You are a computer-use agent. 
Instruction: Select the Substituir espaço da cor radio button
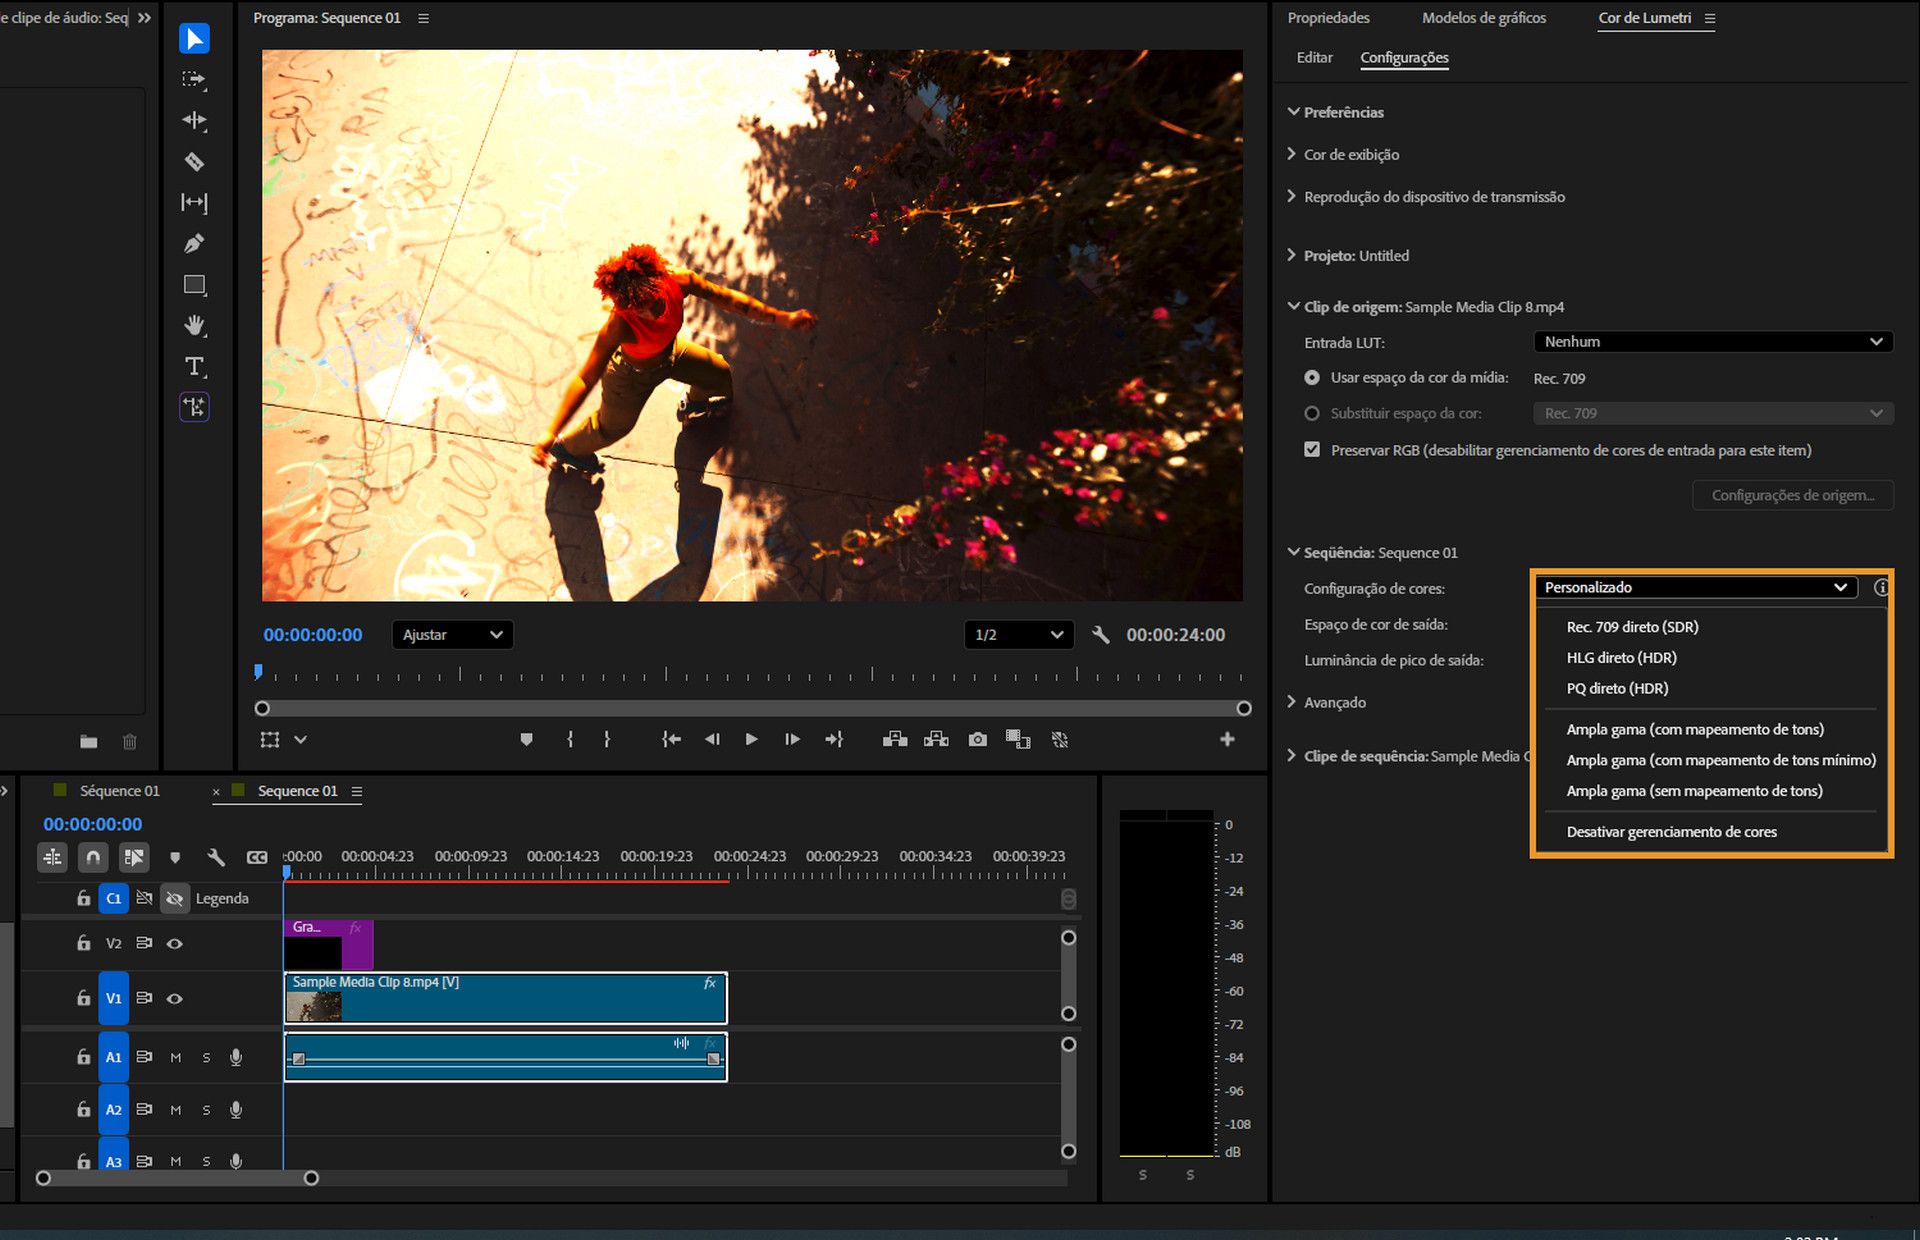[1312, 413]
